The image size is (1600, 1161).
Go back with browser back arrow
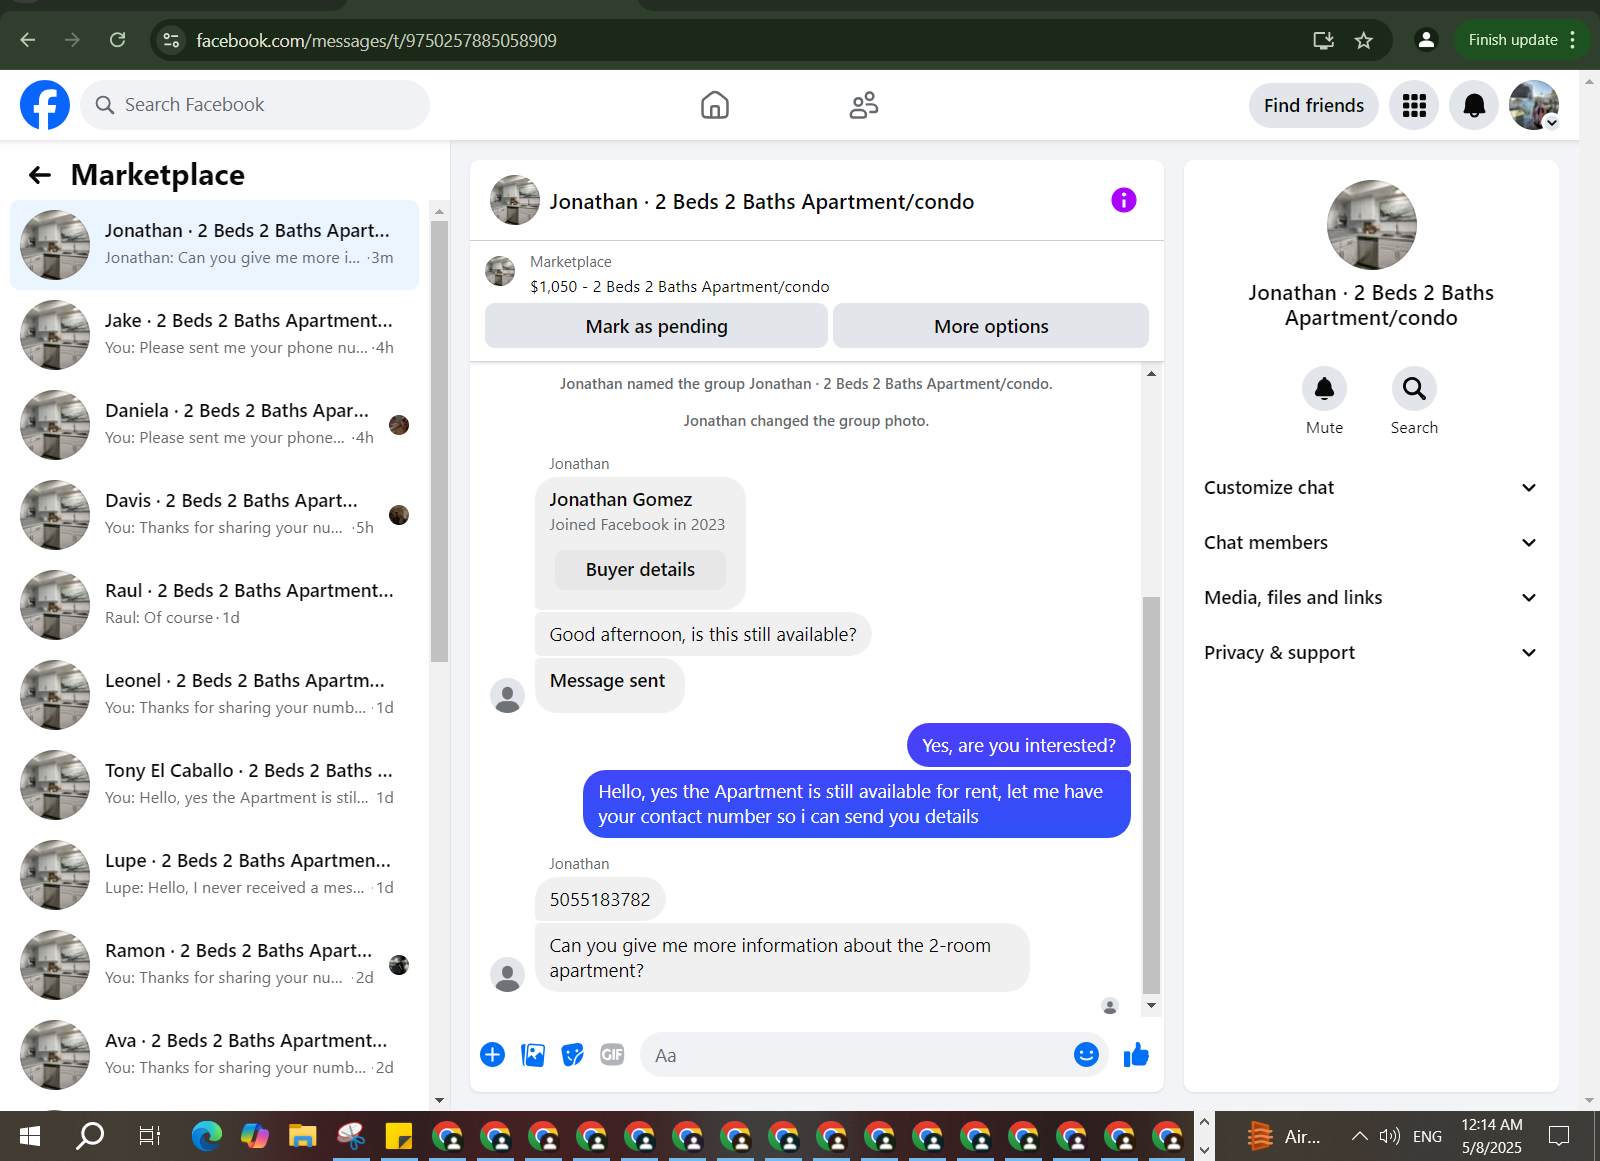click(x=28, y=40)
